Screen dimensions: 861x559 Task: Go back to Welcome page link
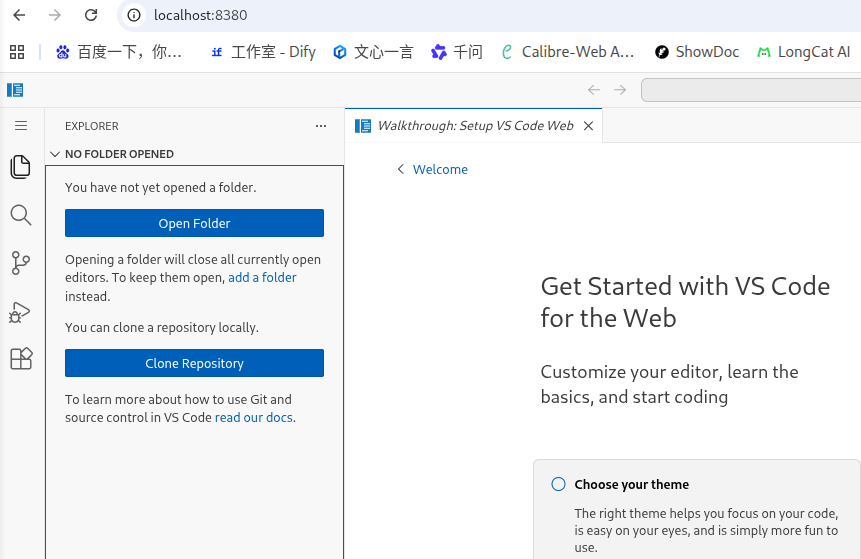point(440,170)
